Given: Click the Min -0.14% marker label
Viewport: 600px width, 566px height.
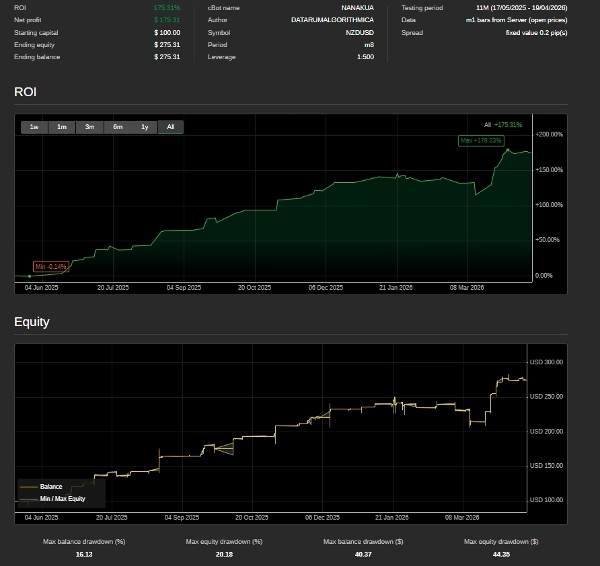Looking at the screenshot, I should (x=51, y=266).
